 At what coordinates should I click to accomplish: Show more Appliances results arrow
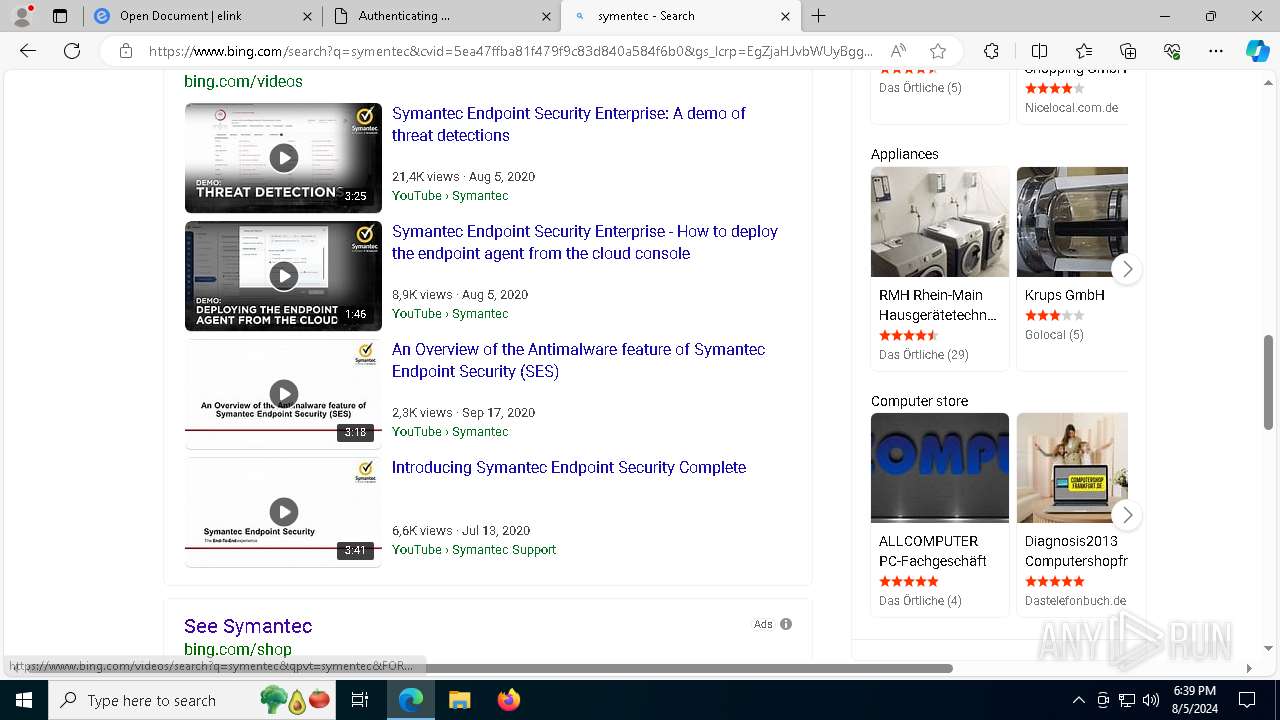click(x=1127, y=269)
